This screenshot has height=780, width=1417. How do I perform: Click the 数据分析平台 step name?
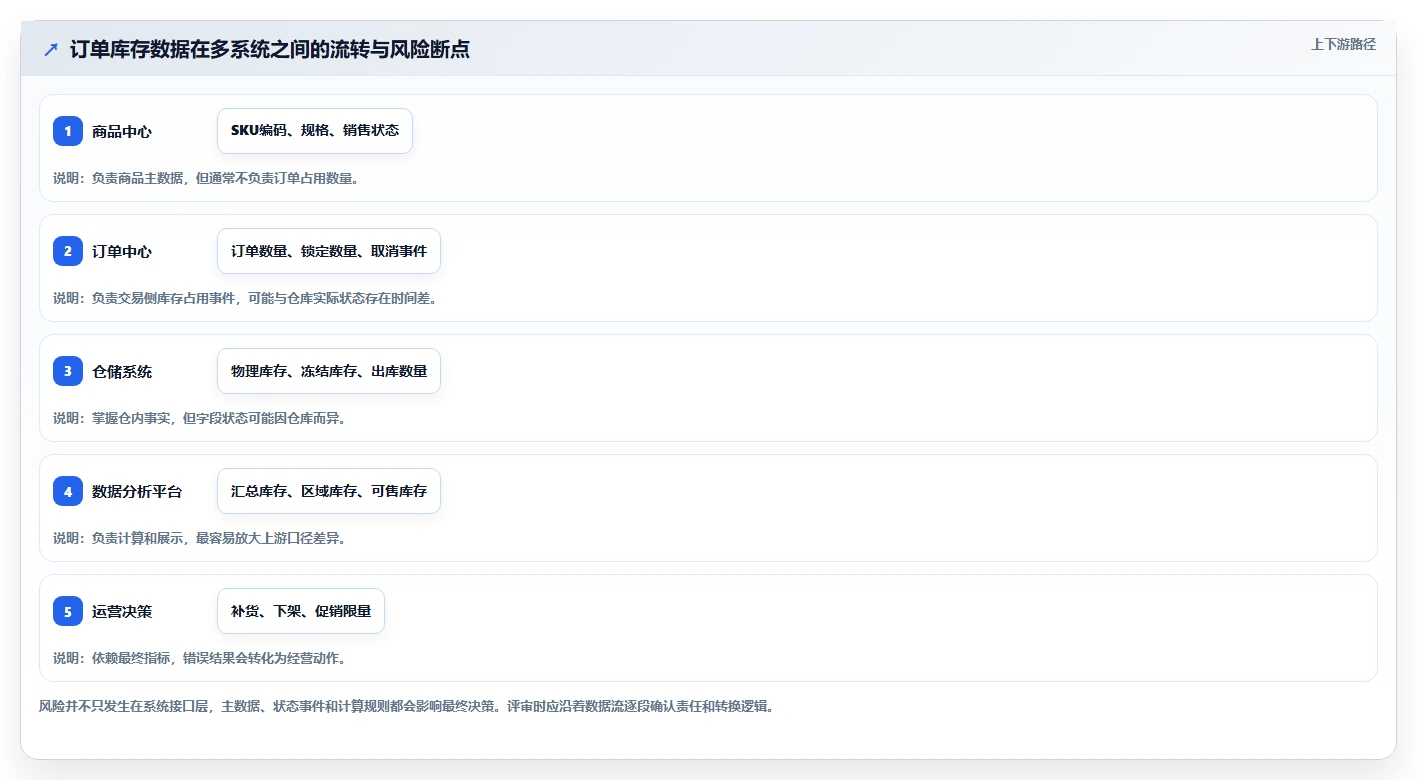(x=137, y=491)
